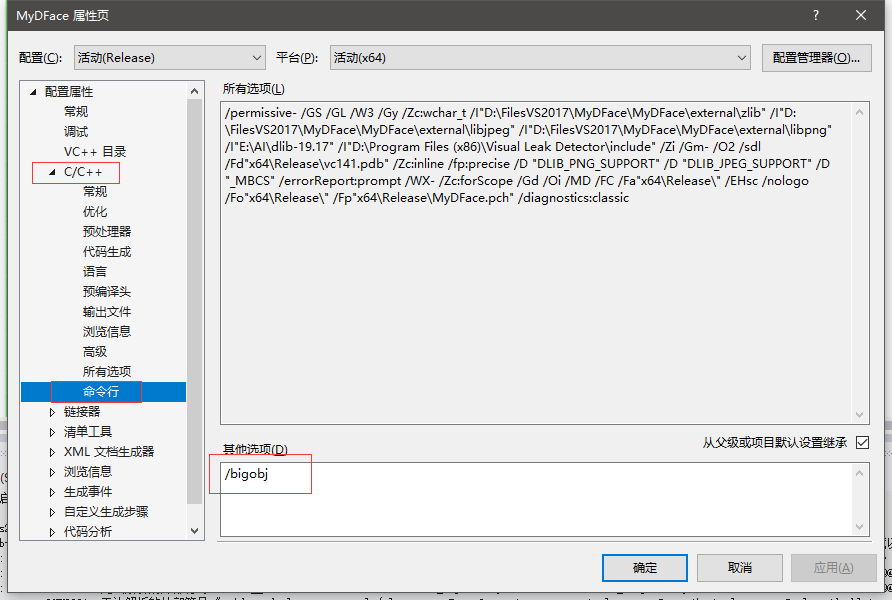Toggle 从父级或项目默认设置继承 checkbox
The width and height of the screenshot is (892, 600).
pyautogui.click(x=862, y=442)
